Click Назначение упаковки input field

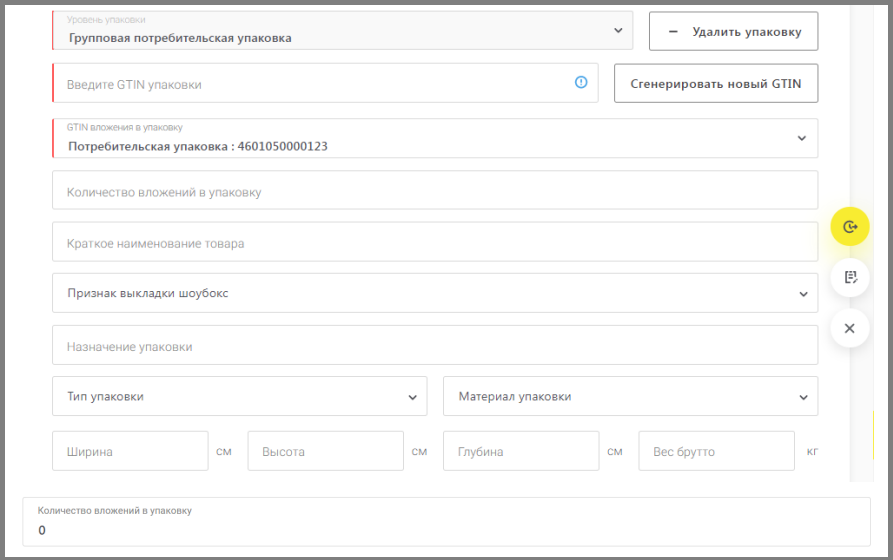coord(435,345)
